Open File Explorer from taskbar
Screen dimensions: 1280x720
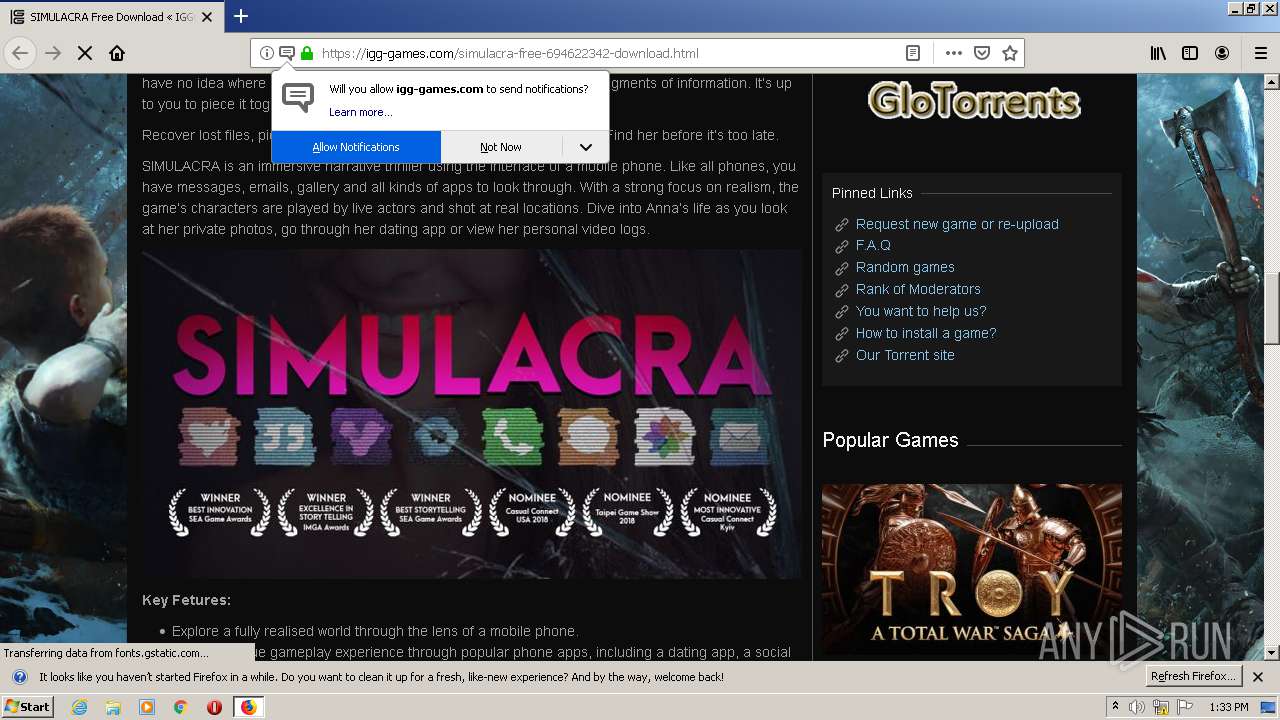pyautogui.click(x=113, y=707)
